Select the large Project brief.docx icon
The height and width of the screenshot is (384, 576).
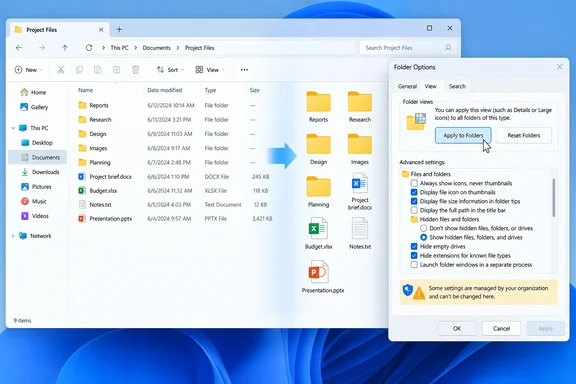360,183
